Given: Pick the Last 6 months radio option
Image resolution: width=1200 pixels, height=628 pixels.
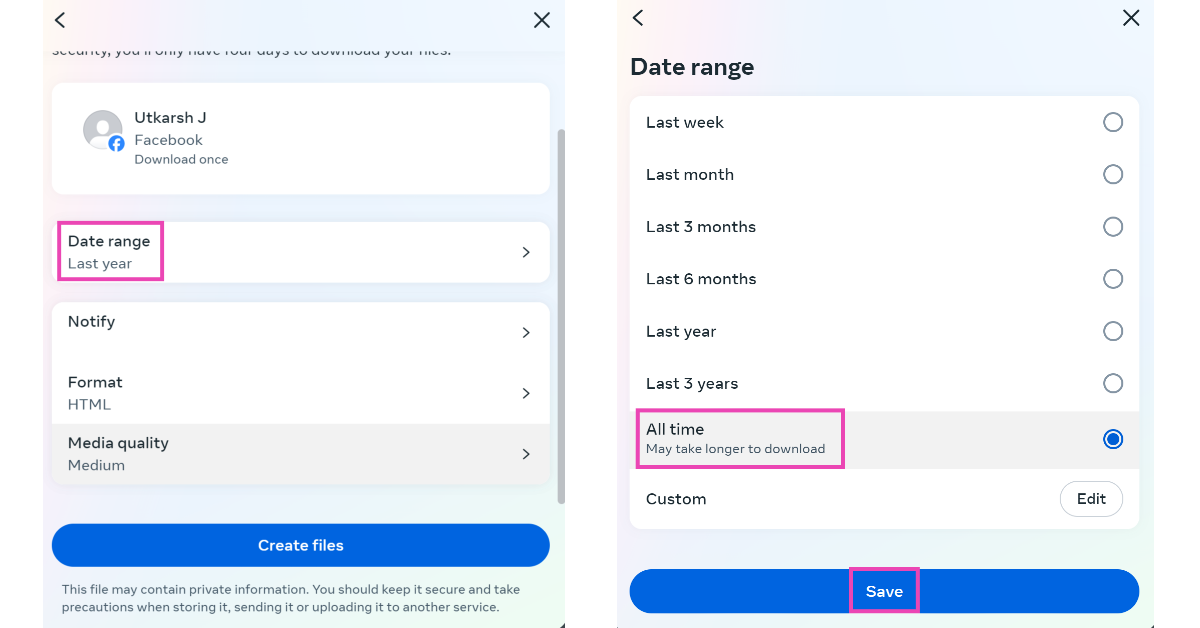Looking at the screenshot, I should (1113, 279).
